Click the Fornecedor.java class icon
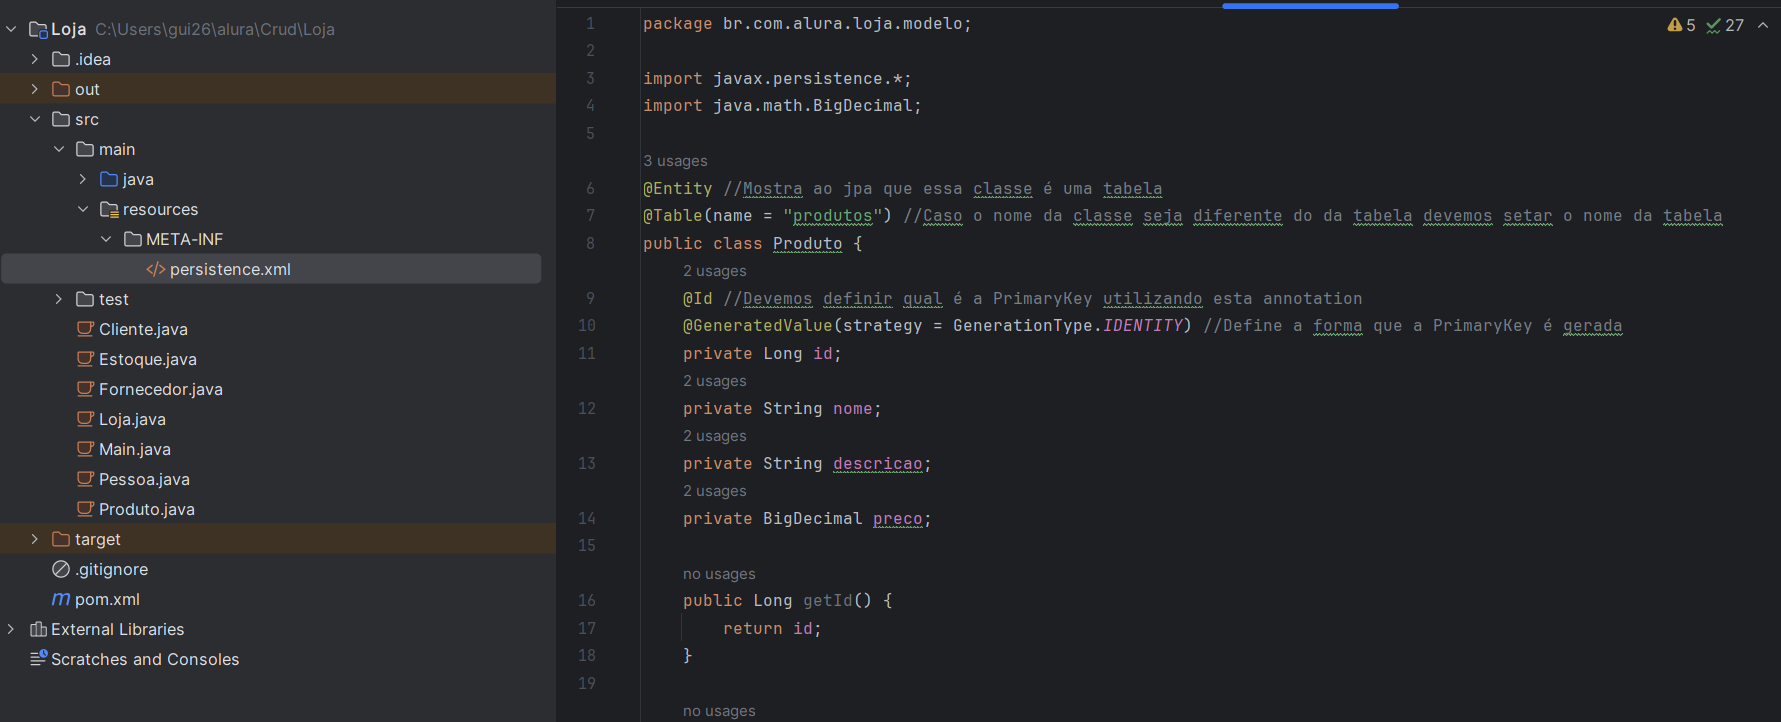 point(85,389)
